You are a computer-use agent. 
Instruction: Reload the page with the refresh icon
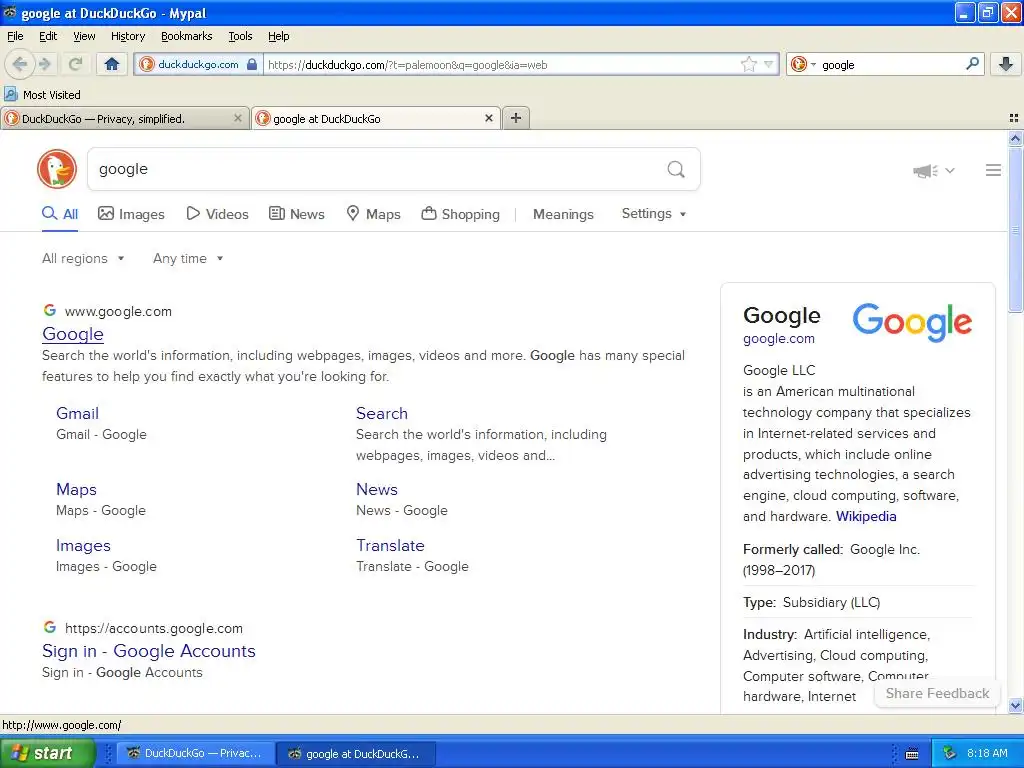pyautogui.click(x=75, y=64)
